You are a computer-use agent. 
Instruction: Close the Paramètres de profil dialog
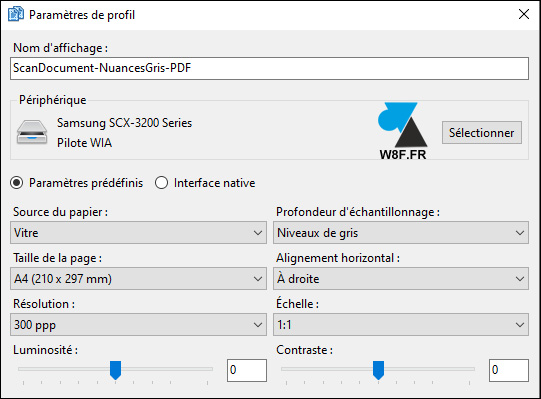point(524,14)
